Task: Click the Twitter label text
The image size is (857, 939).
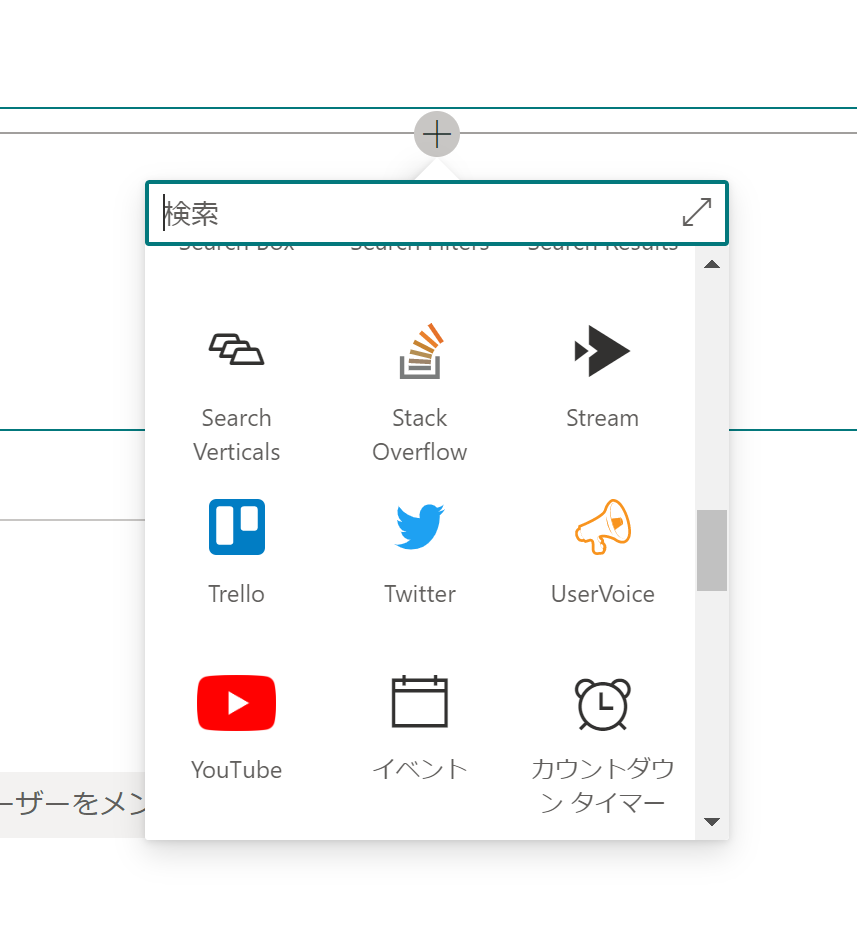Action: (x=420, y=594)
